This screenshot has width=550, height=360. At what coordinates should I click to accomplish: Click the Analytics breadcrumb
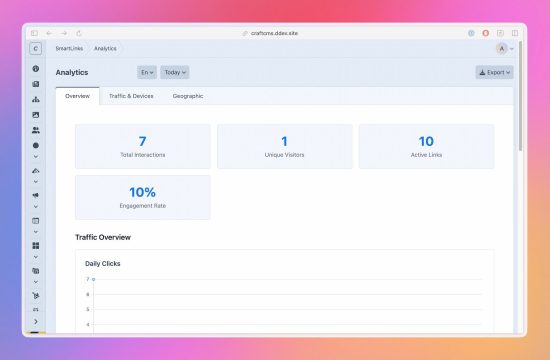click(105, 48)
